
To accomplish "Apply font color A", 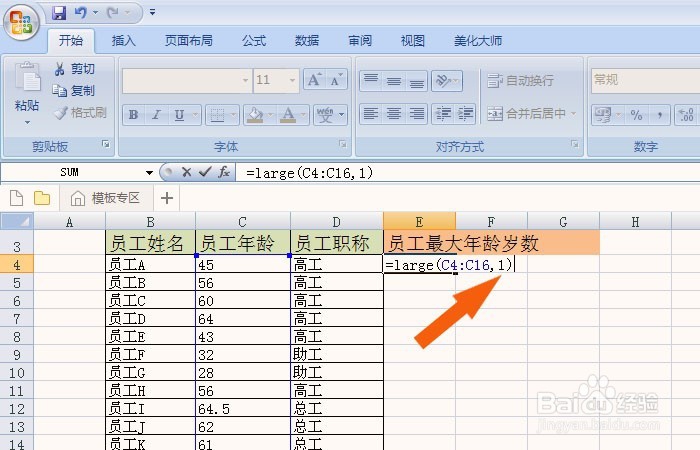I will pyautogui.click(x=288, y=115).
